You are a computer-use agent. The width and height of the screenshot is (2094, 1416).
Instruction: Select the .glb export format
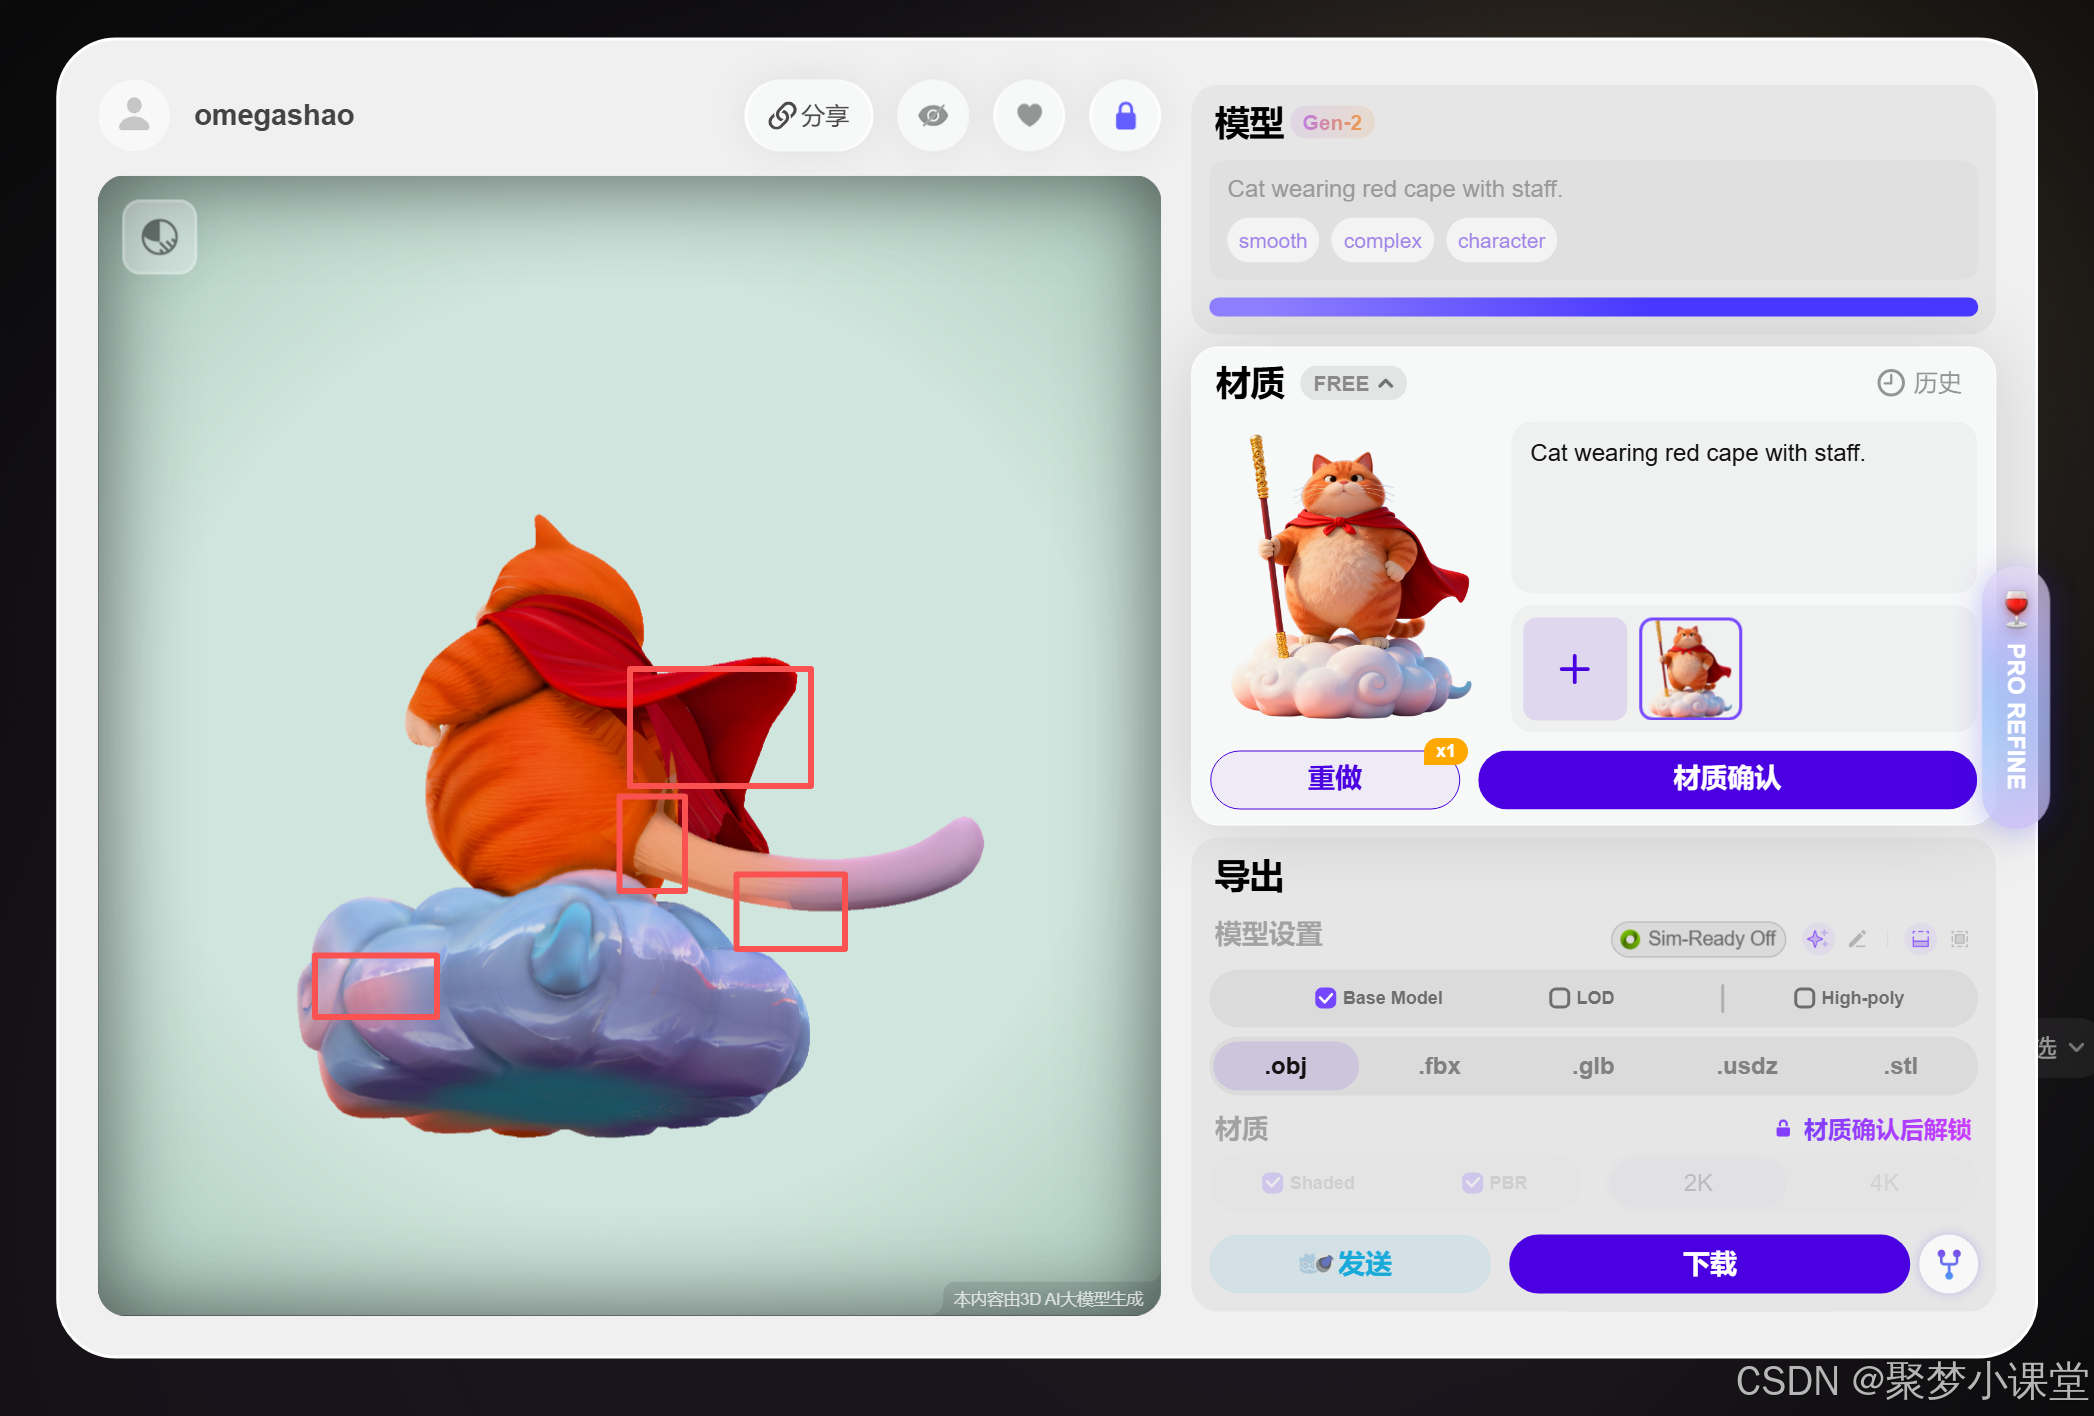tap(1593, 1066)
